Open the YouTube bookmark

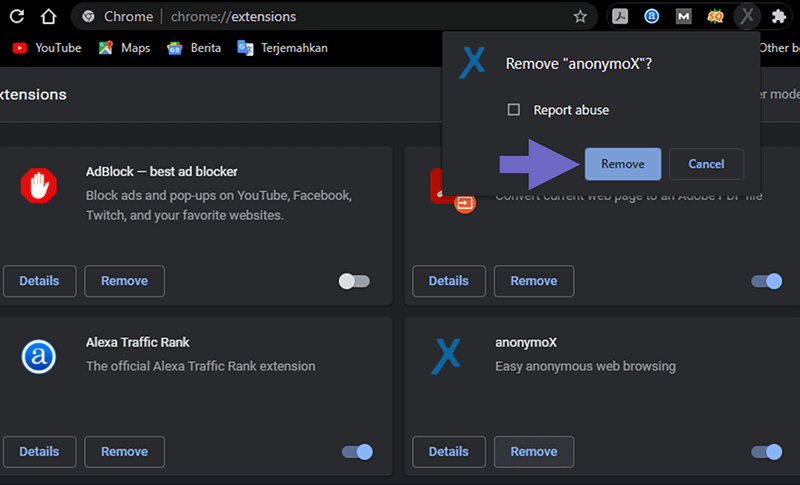click(x=47, y=48)
